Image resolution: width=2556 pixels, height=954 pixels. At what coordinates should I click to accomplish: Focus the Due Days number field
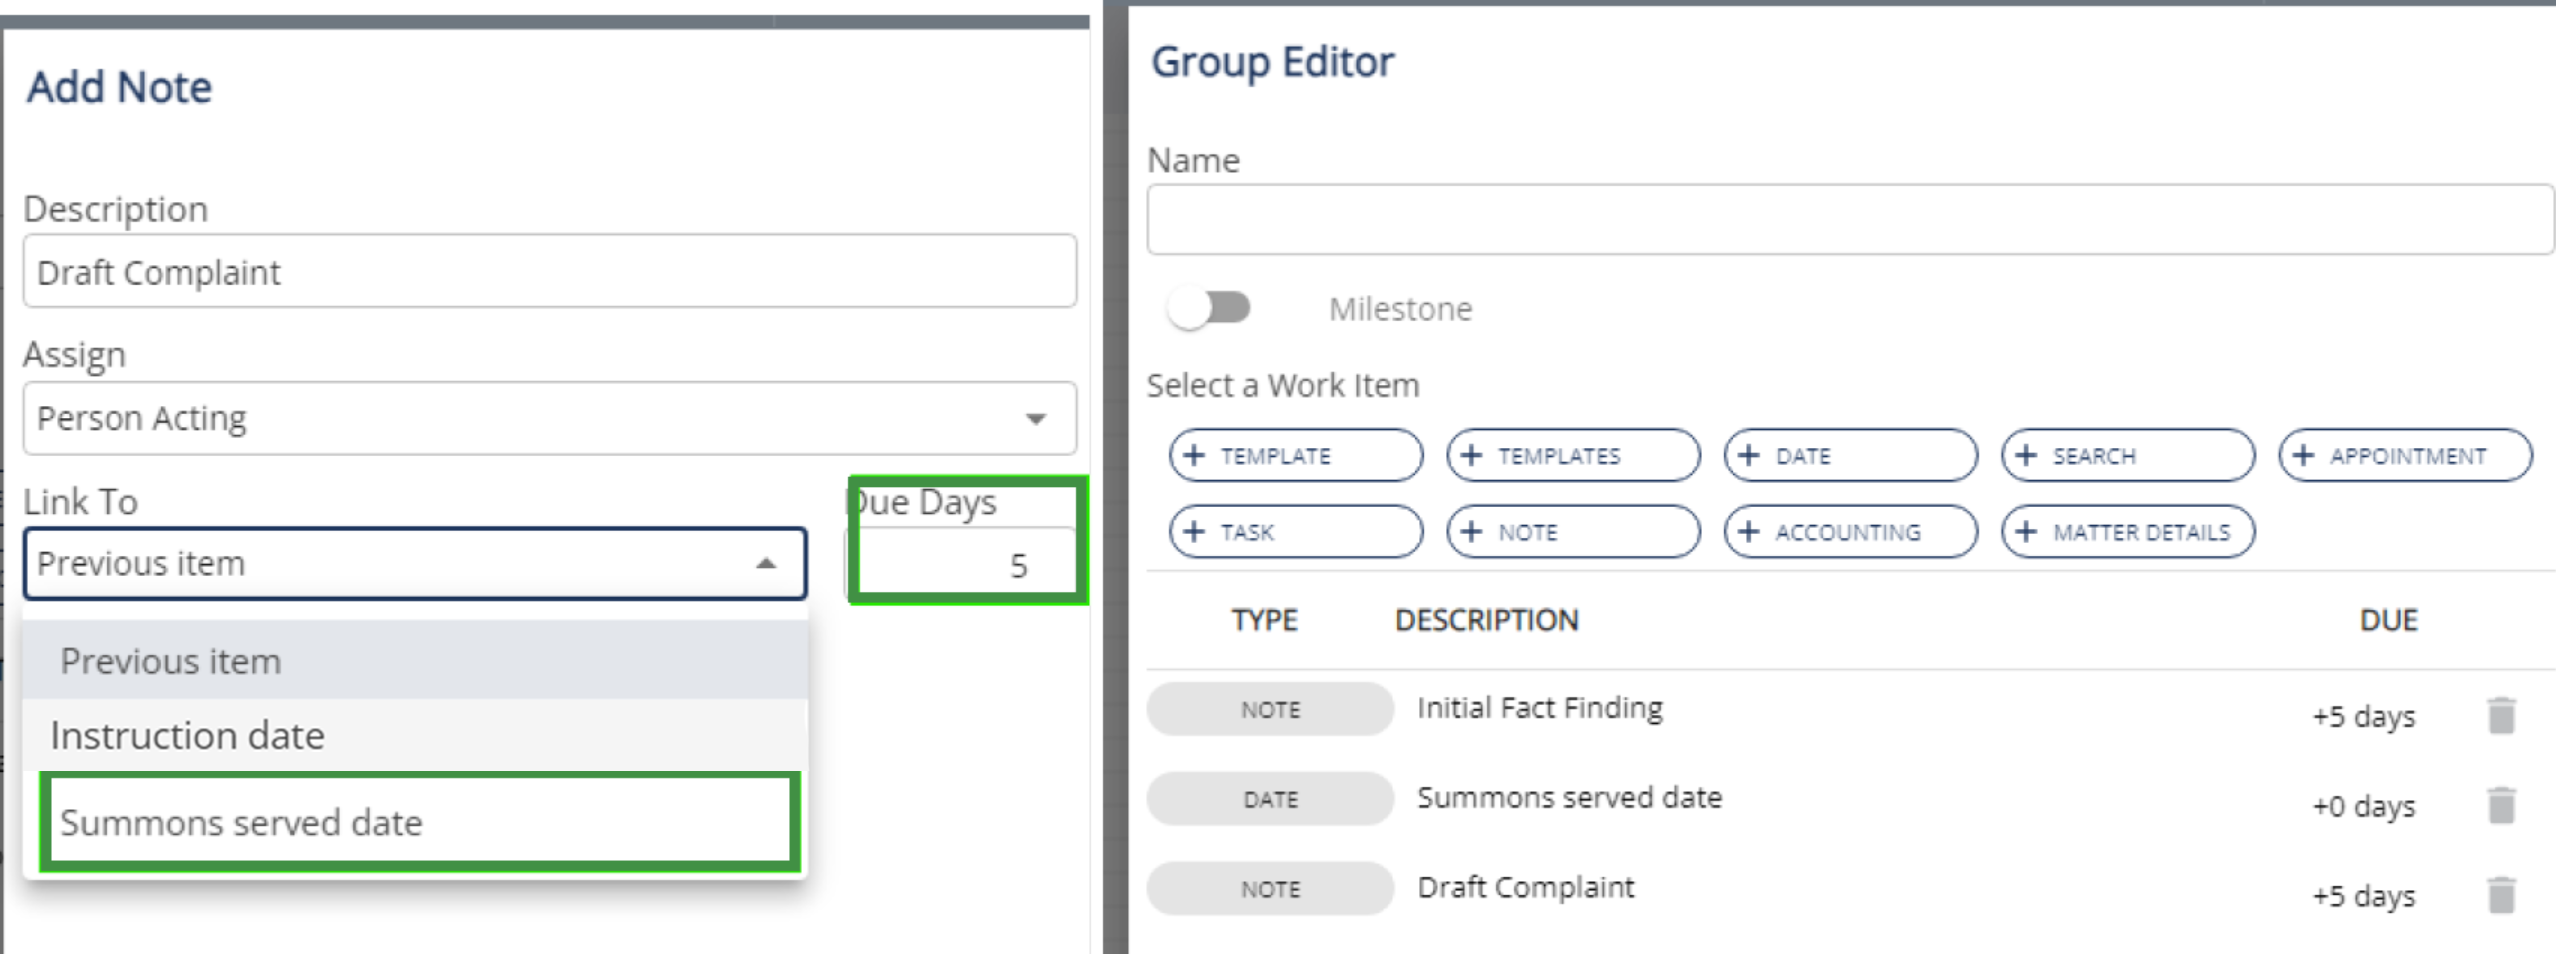[x=965, y=566]
